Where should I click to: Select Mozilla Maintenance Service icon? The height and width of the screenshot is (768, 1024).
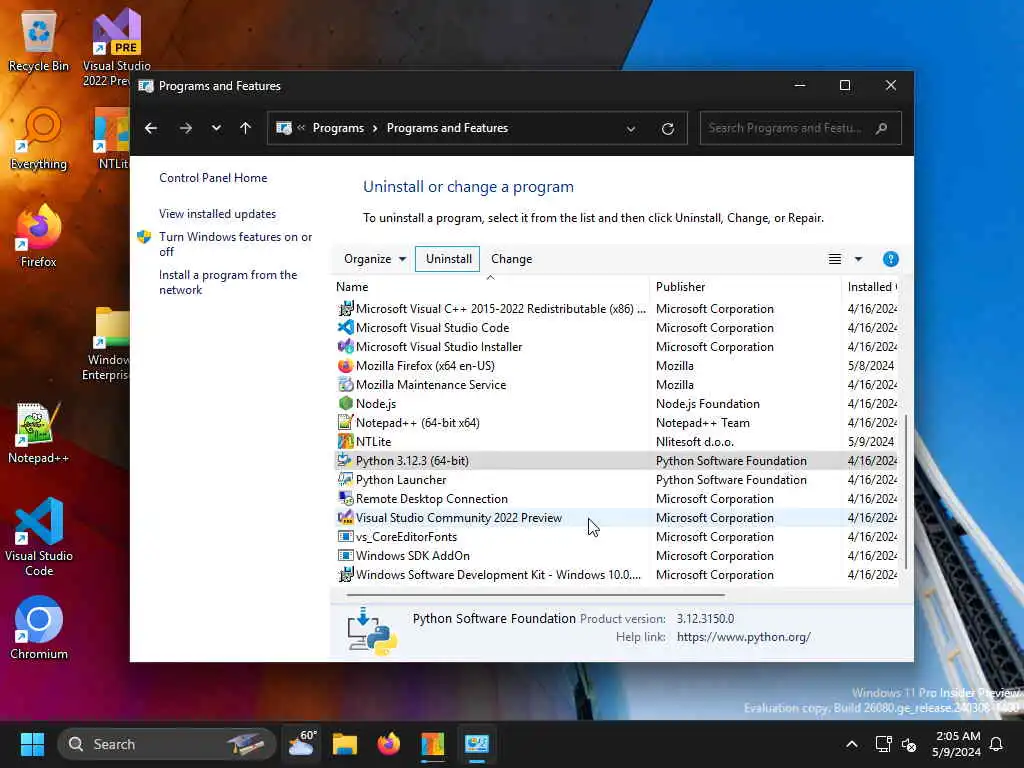point(345,384)
